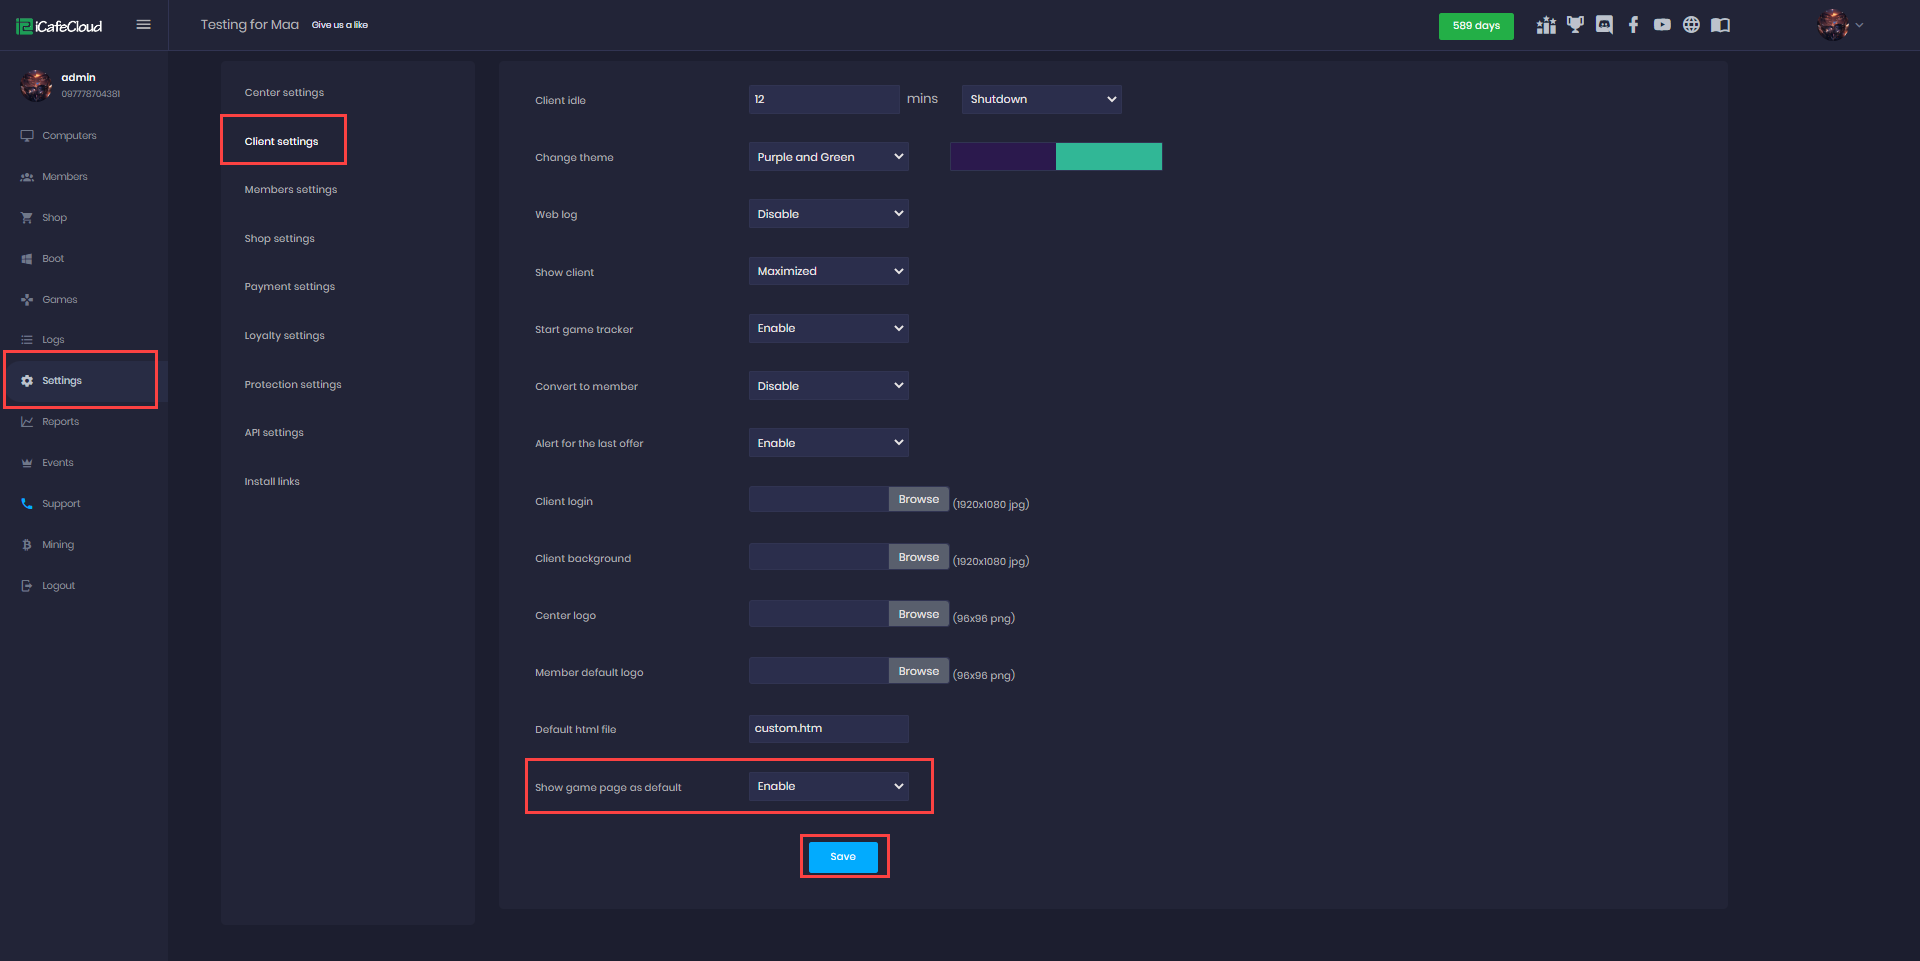Viewport: 1920px width, 961px height.
Task: Open the star ranking podium icon
Action: (1546, 25)
